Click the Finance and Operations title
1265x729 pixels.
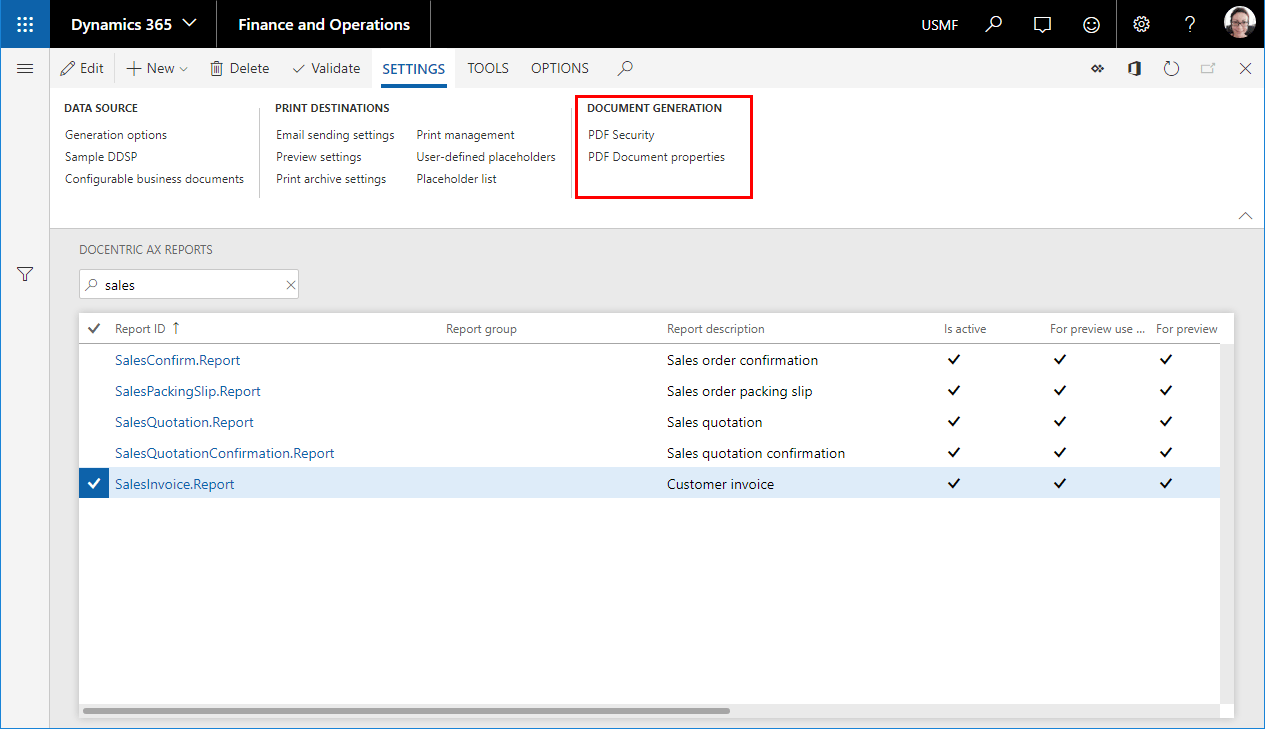(x=324, y=25)
